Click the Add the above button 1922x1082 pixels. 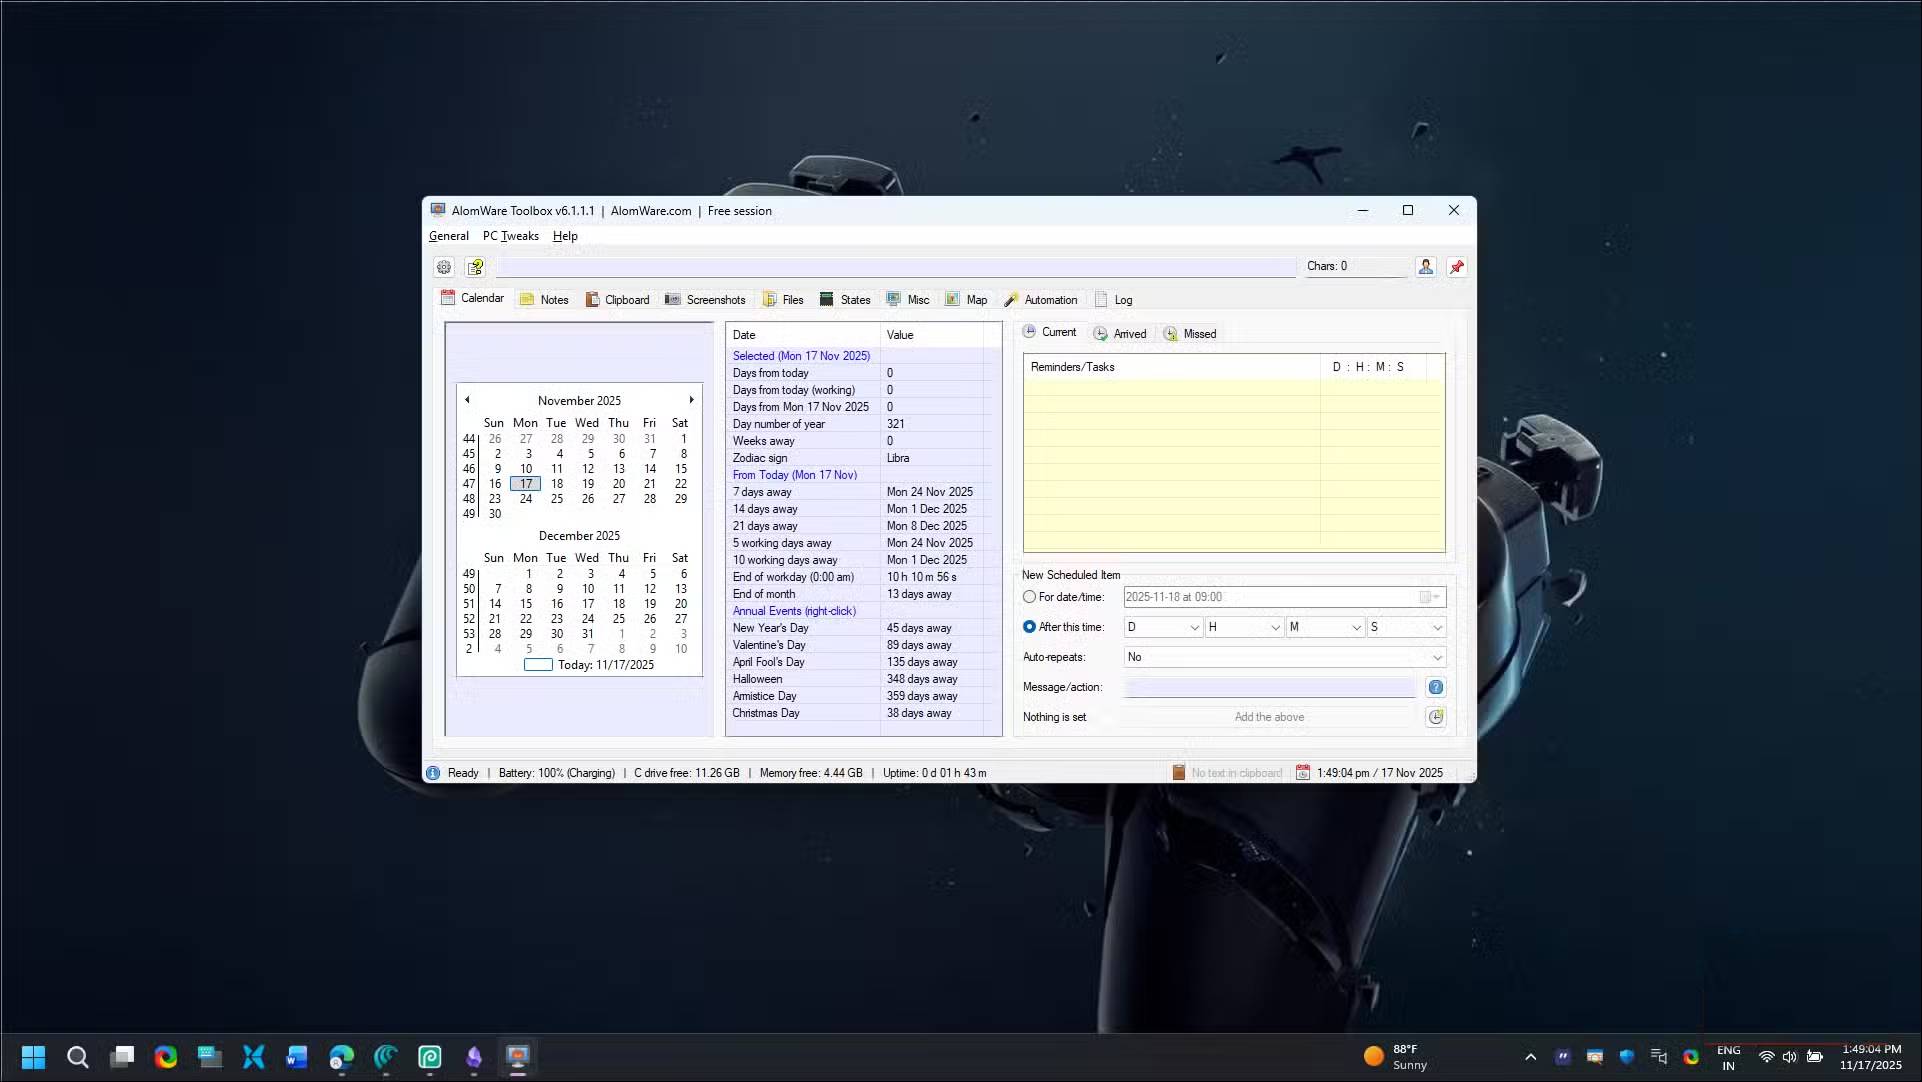tap(1269, 717)
